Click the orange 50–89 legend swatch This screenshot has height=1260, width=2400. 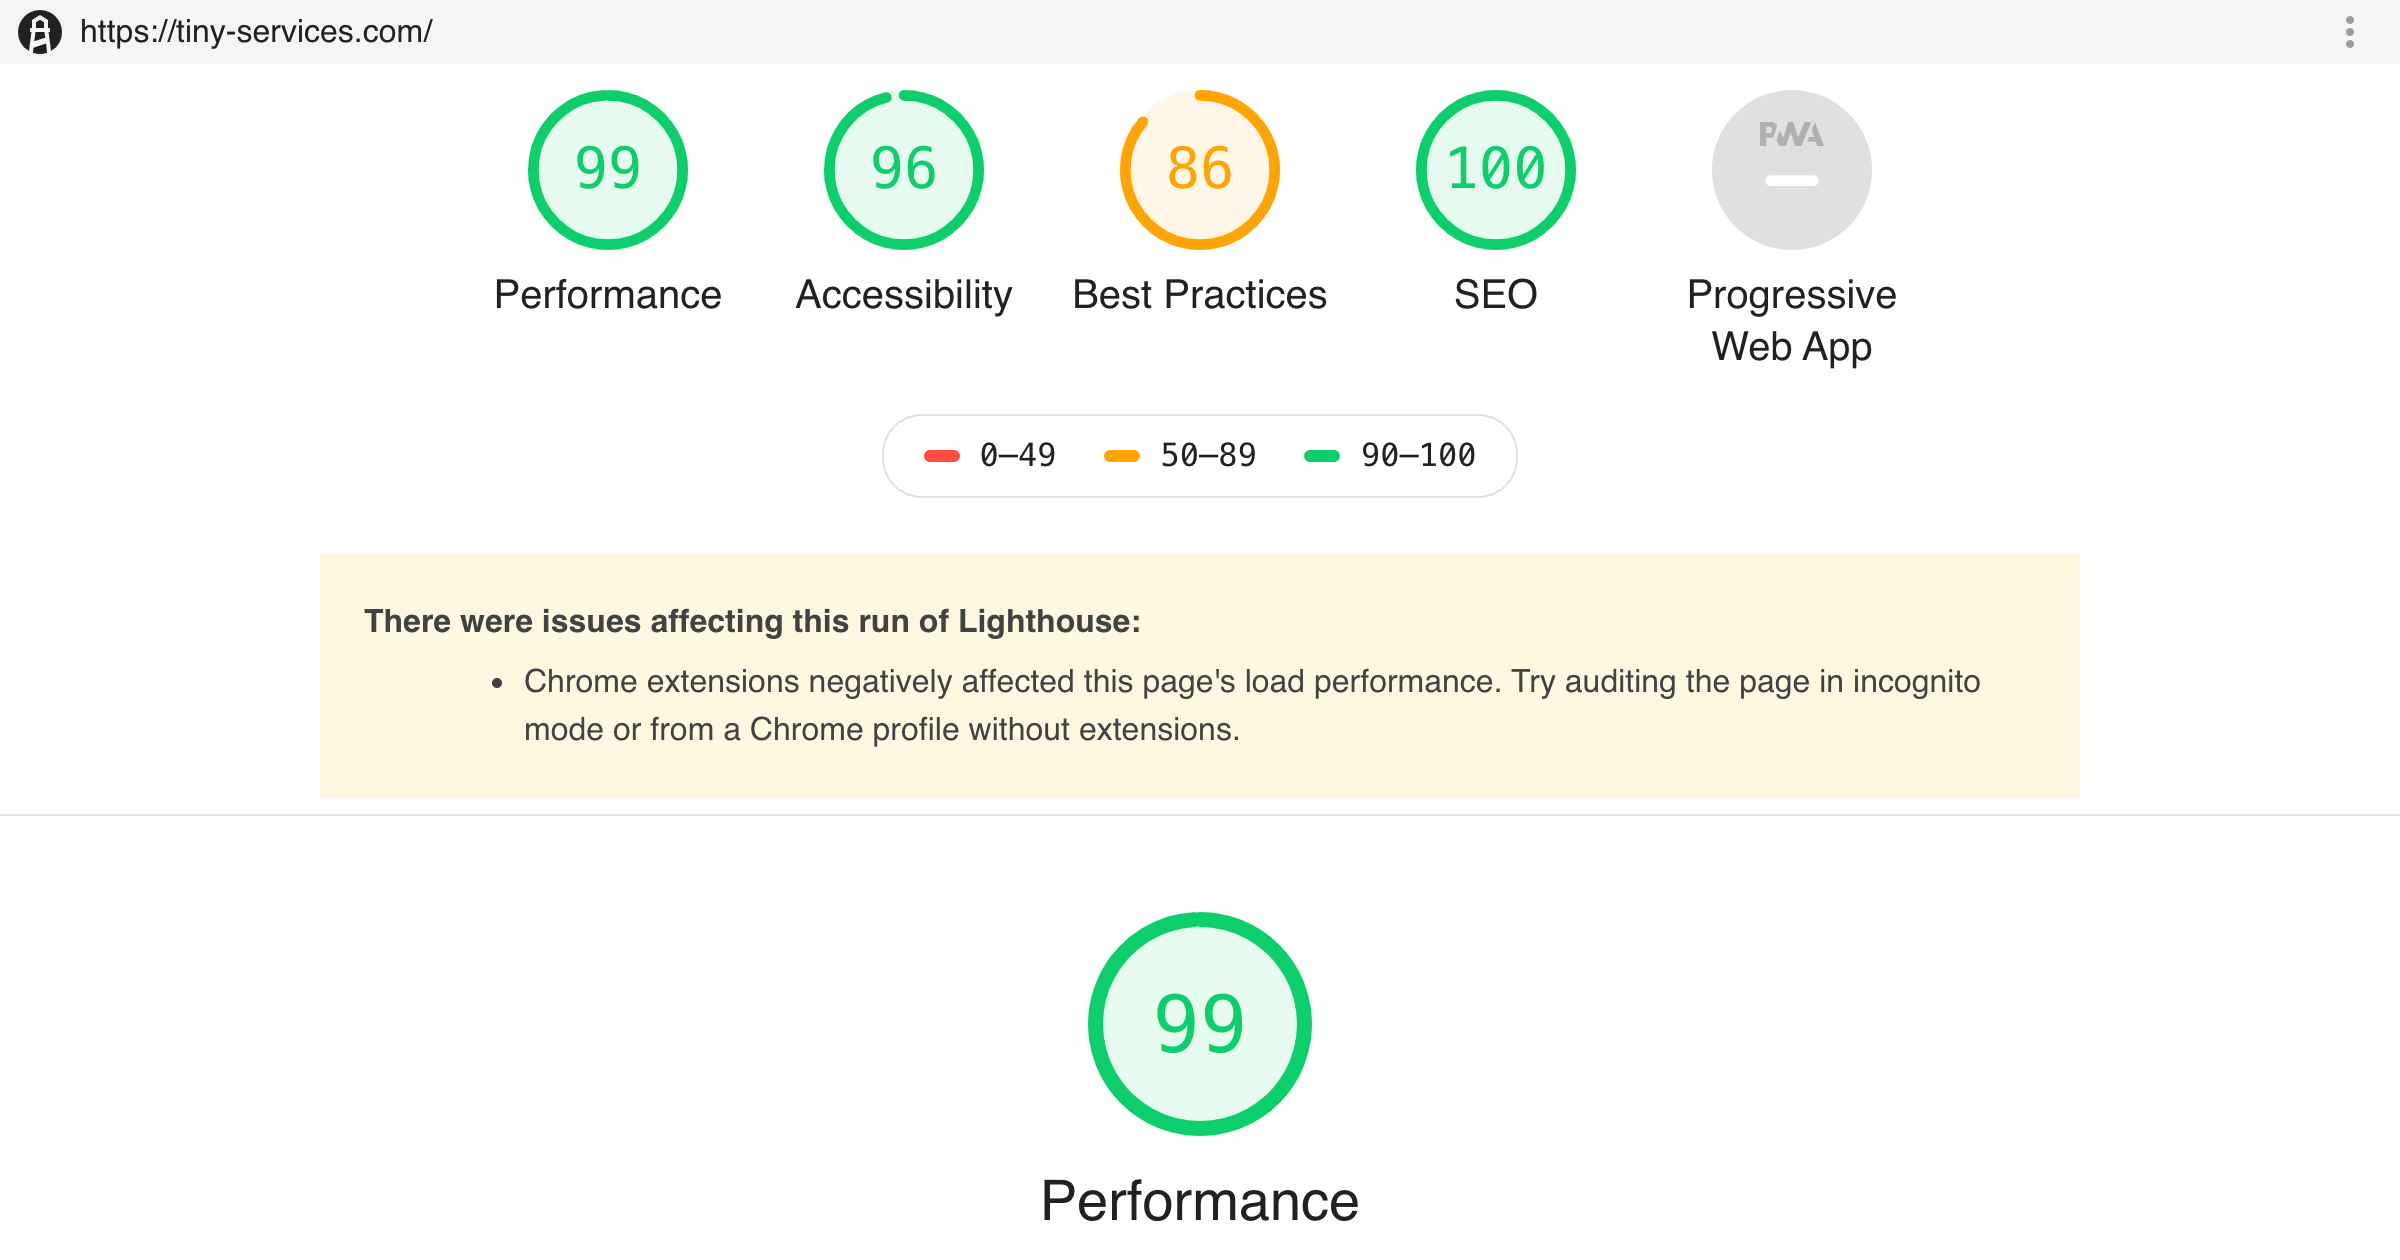click(1122, 456)
